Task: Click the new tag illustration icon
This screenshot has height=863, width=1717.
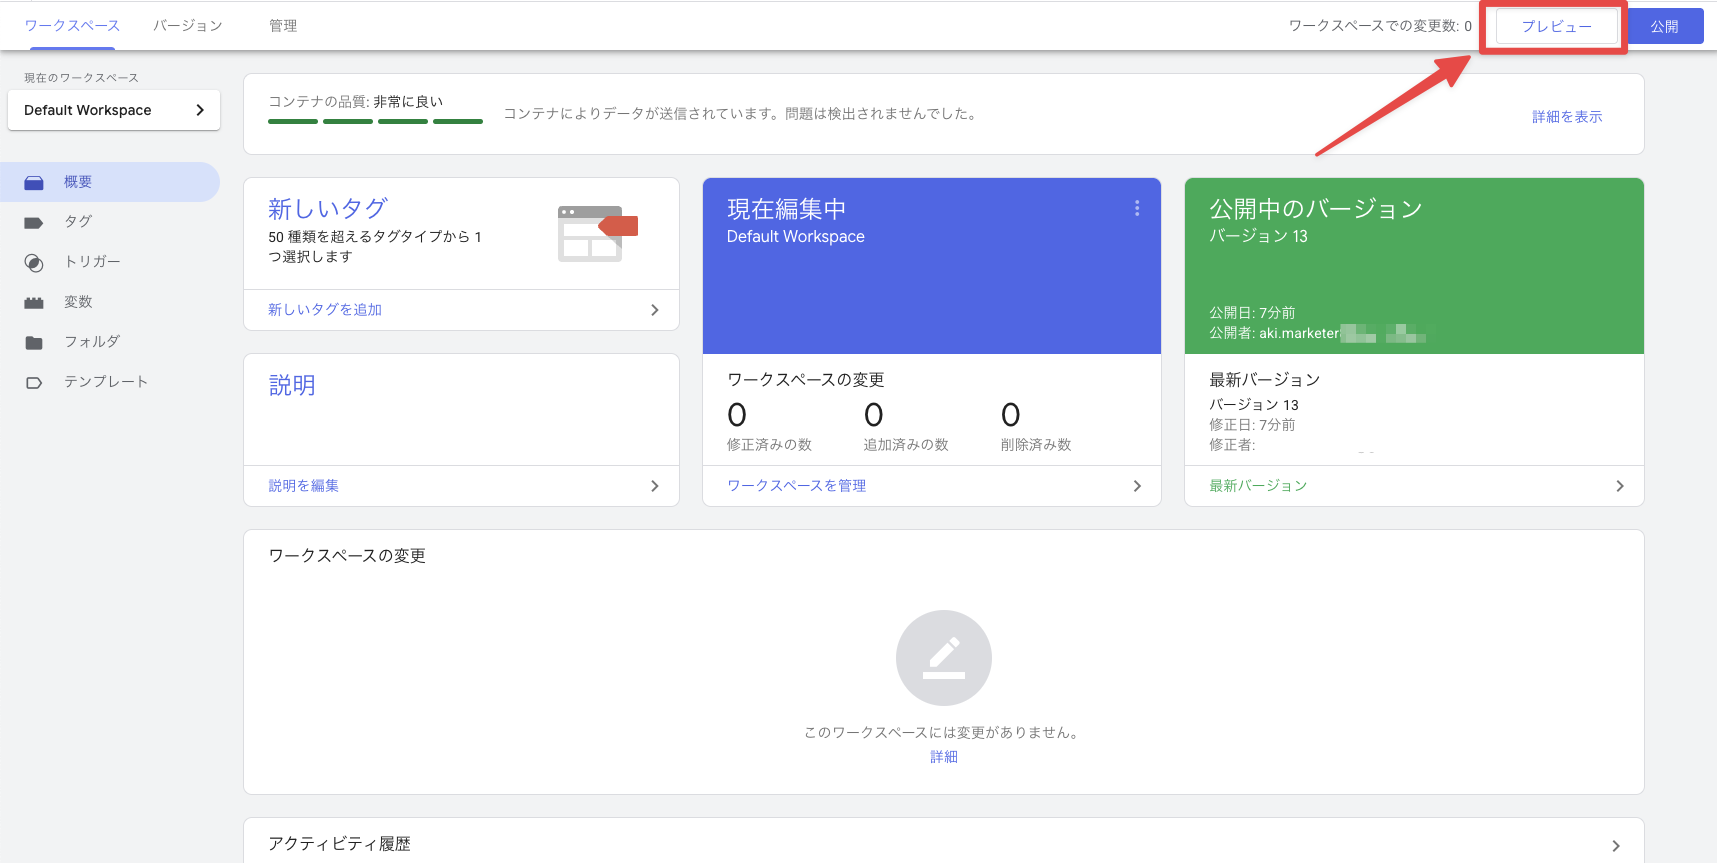Action: (596, 234)
